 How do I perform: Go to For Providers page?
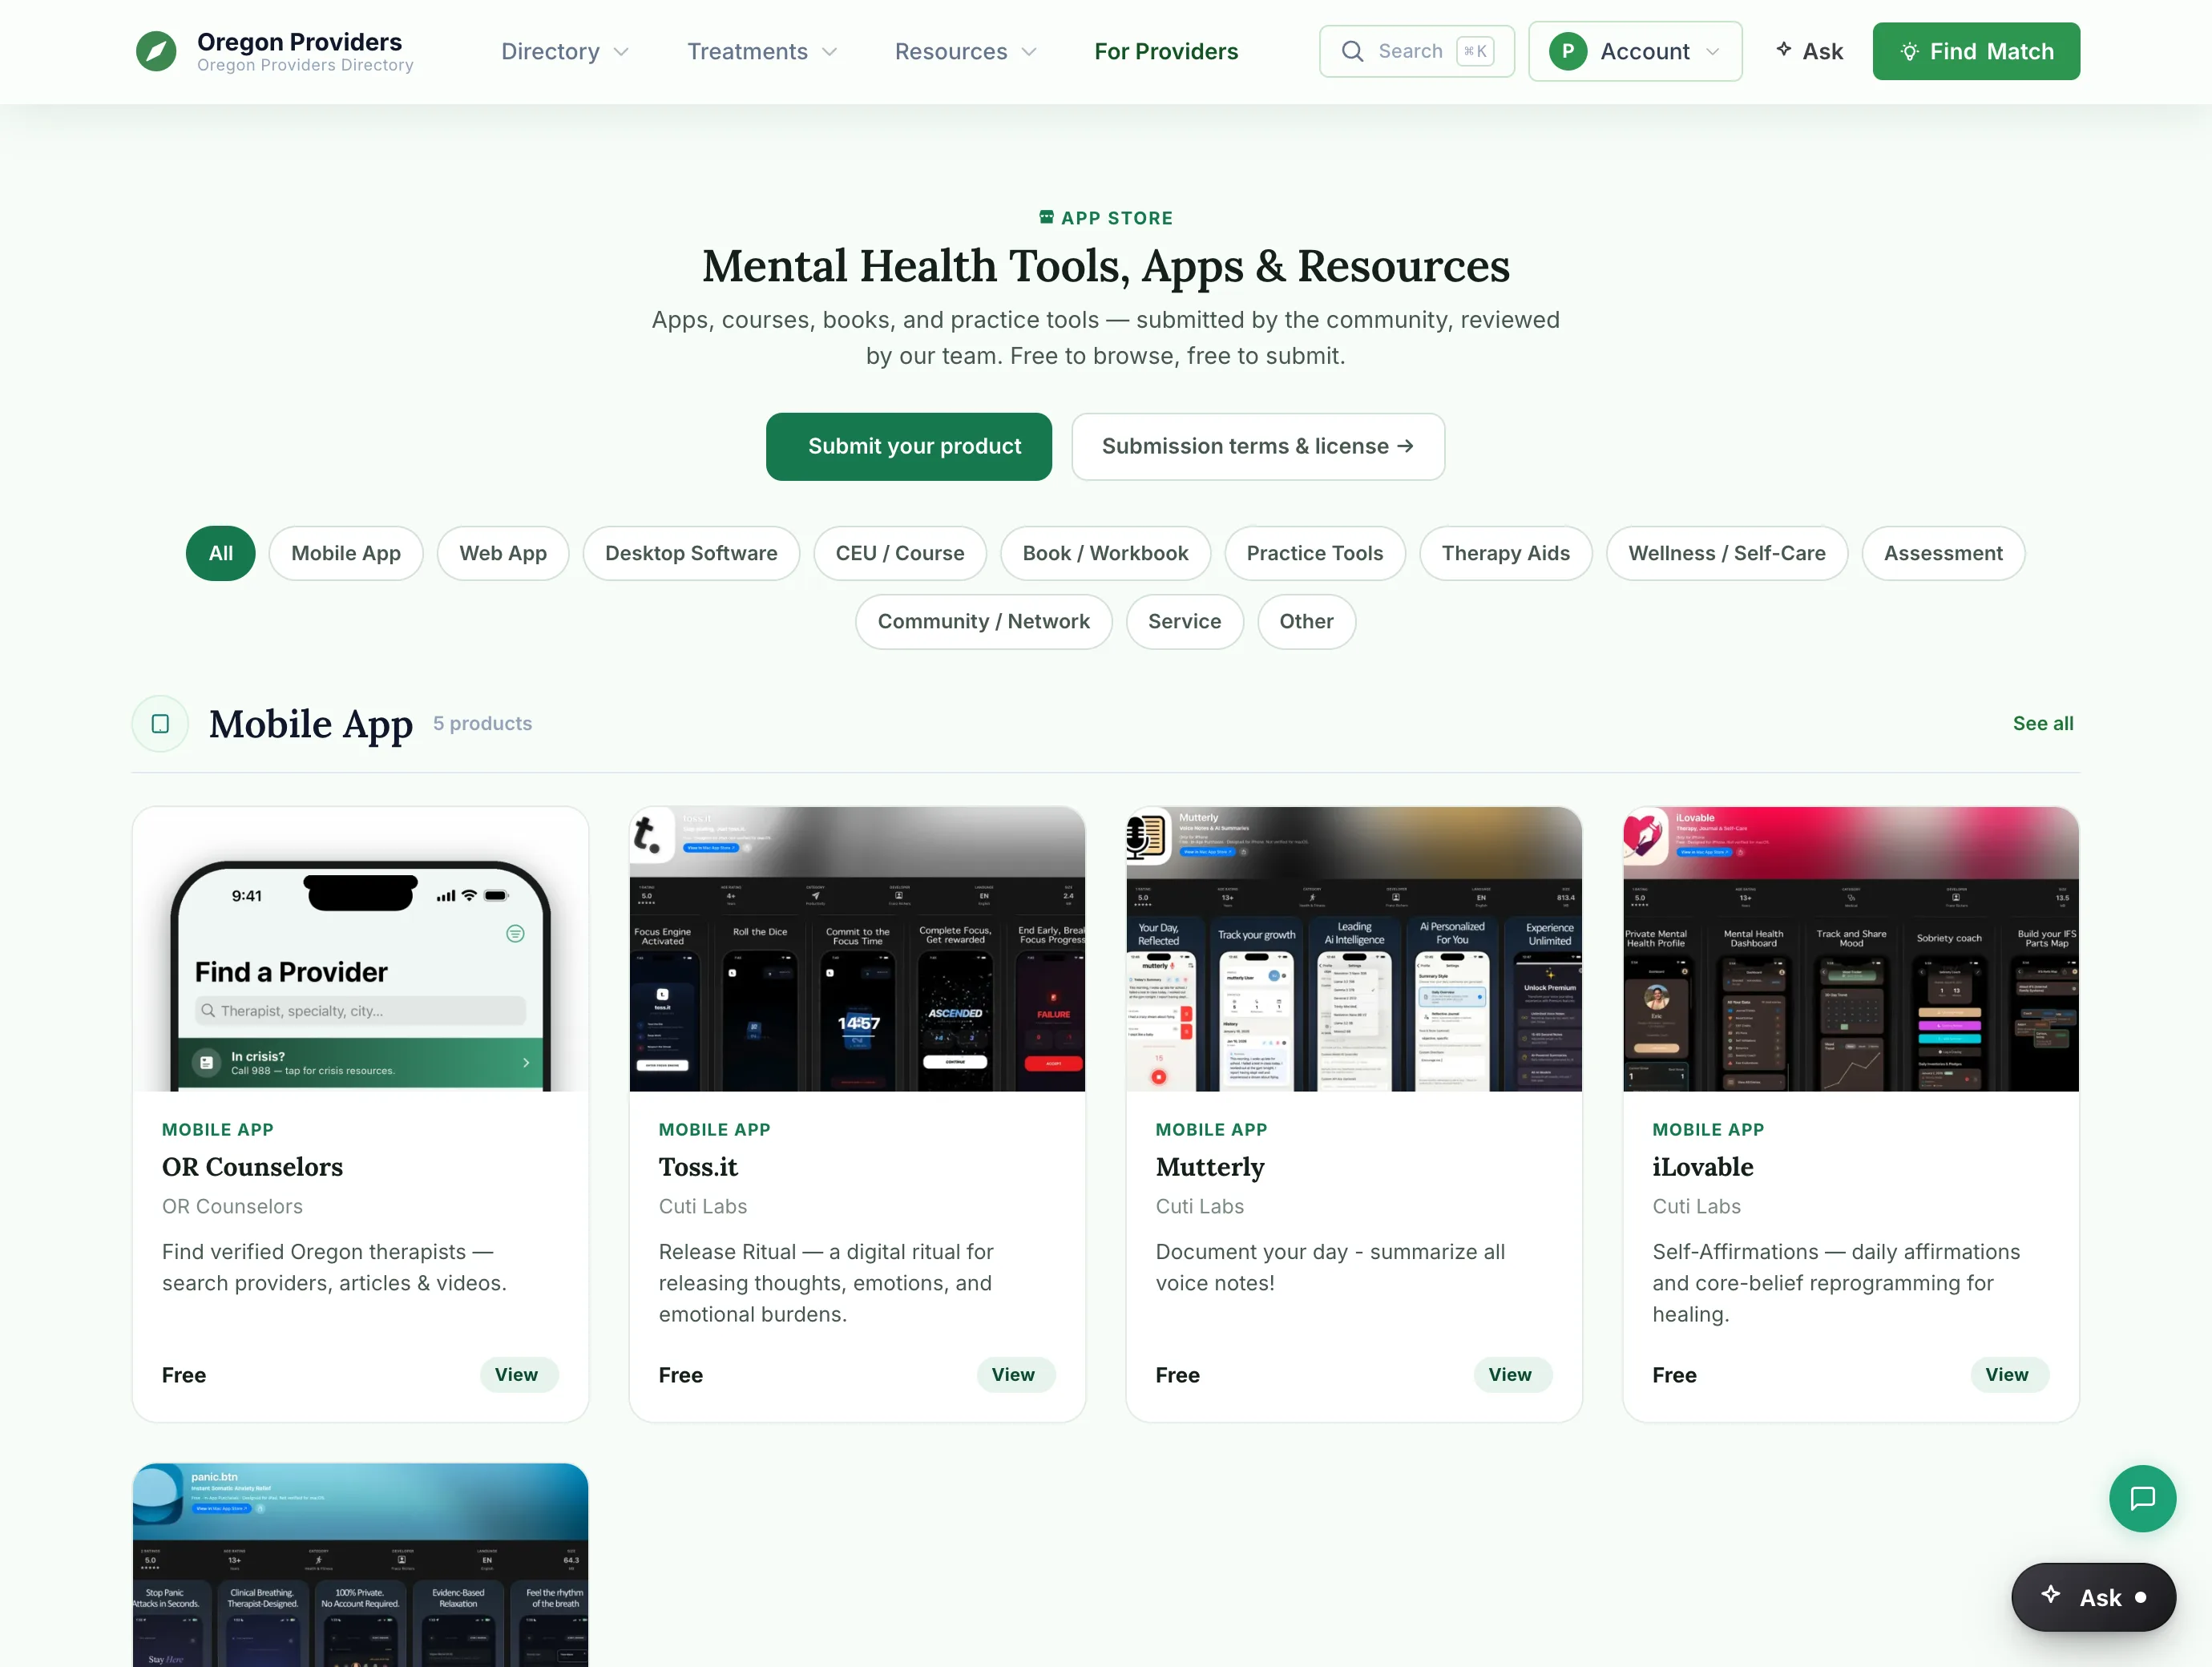point(1166,51)
